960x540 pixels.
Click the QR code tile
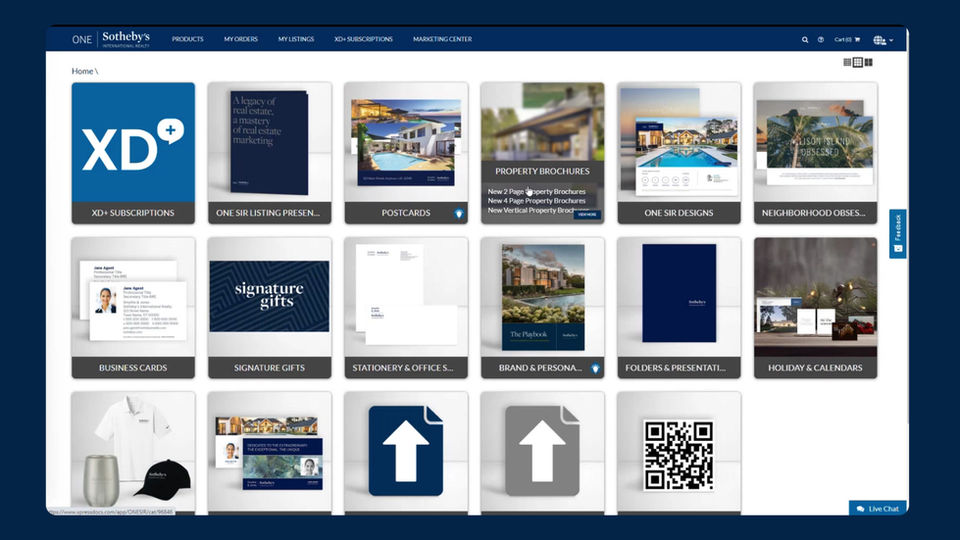[679, 453]
